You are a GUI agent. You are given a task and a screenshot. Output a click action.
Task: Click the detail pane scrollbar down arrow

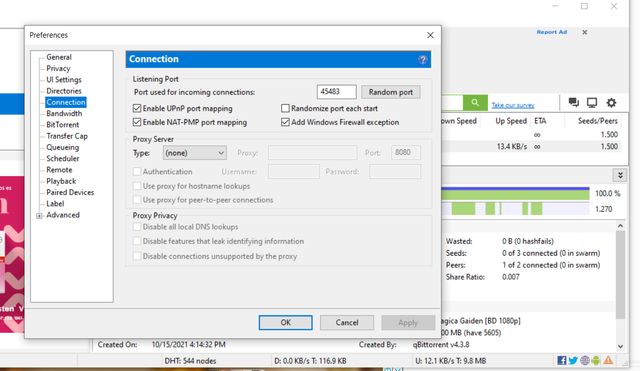[620, 347]
